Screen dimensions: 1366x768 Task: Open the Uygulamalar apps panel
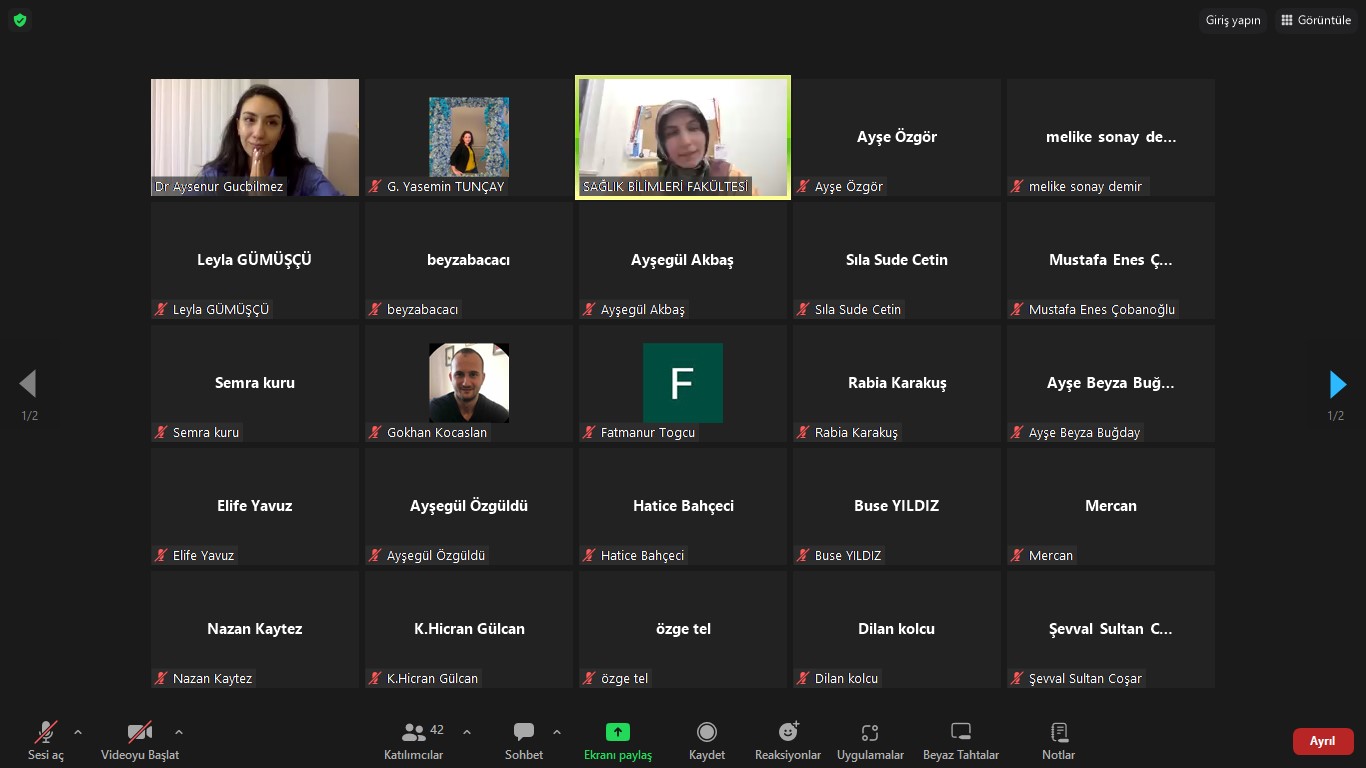[x=870, y=740]
